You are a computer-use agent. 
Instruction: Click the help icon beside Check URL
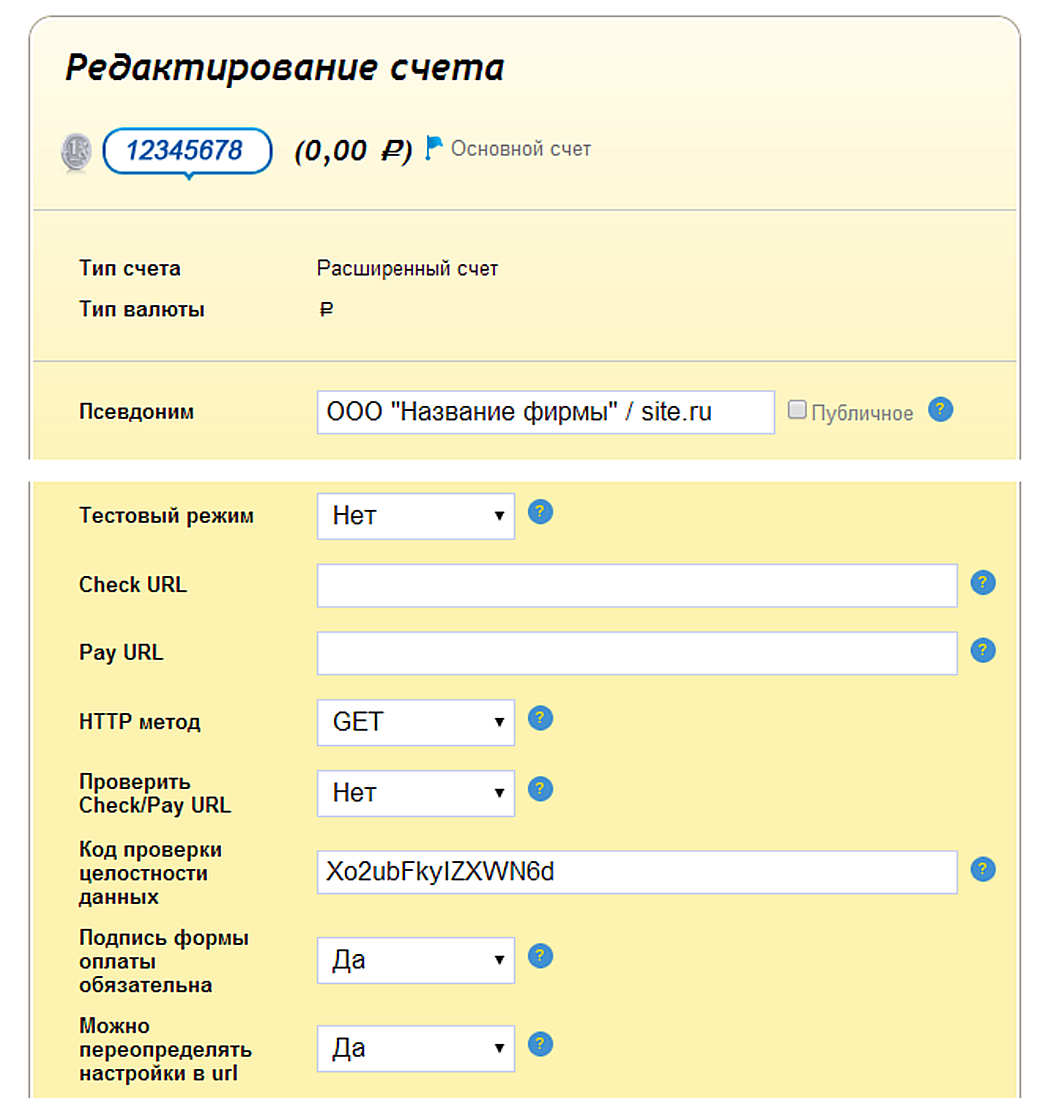983,583
